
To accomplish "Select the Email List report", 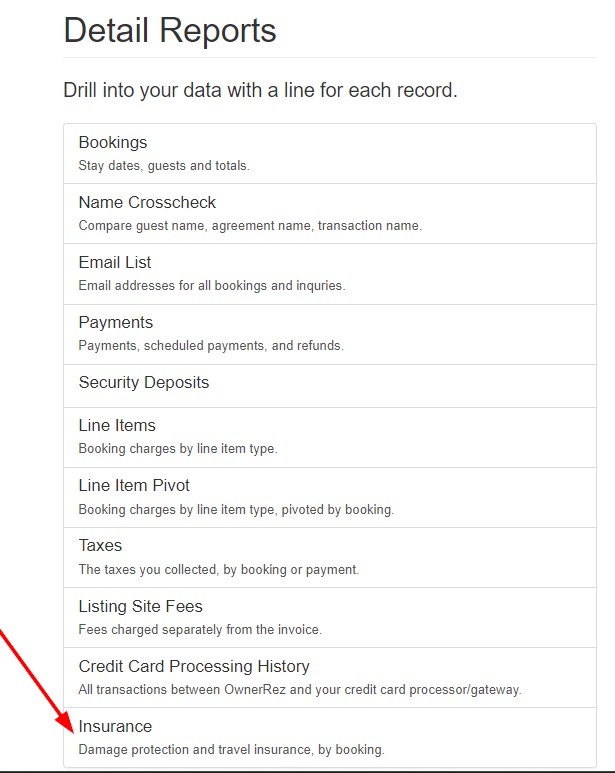I will [115, 263].
